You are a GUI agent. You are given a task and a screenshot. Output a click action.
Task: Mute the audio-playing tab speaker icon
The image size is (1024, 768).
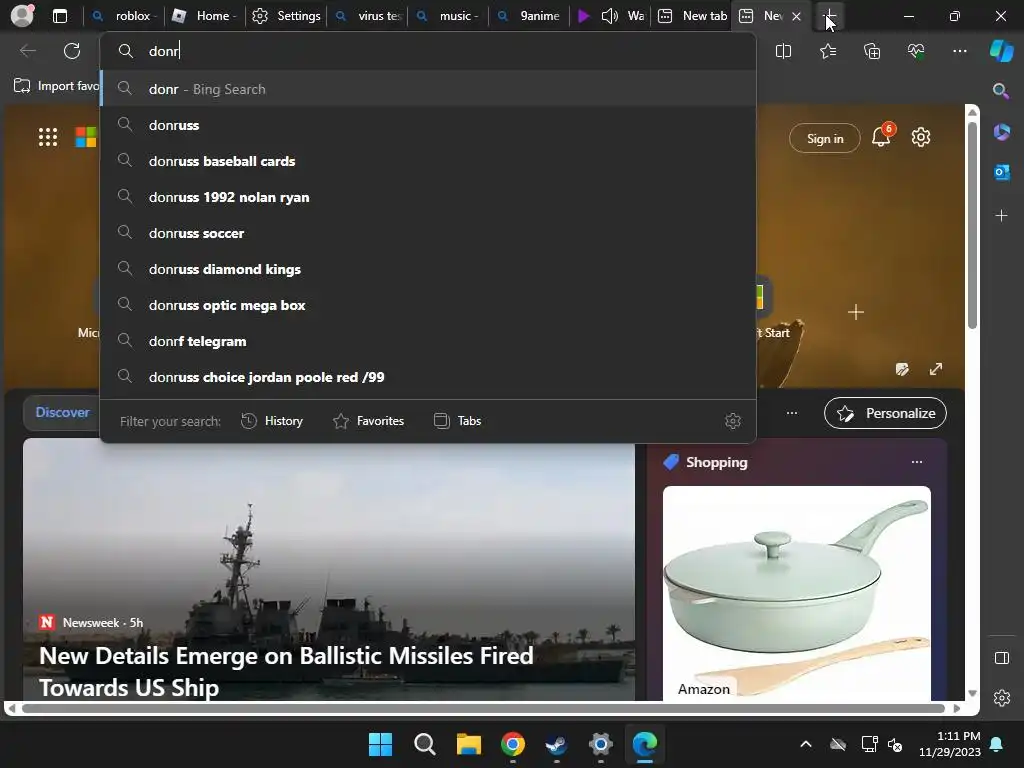tap(609, 16)
